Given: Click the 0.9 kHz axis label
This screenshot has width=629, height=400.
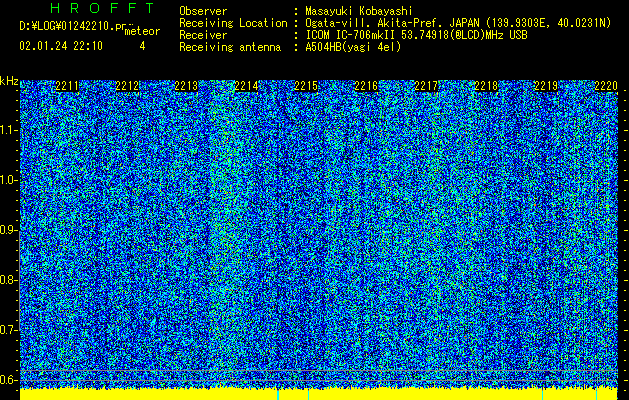Looking at the screenshot, I should [x=8, y=230].
